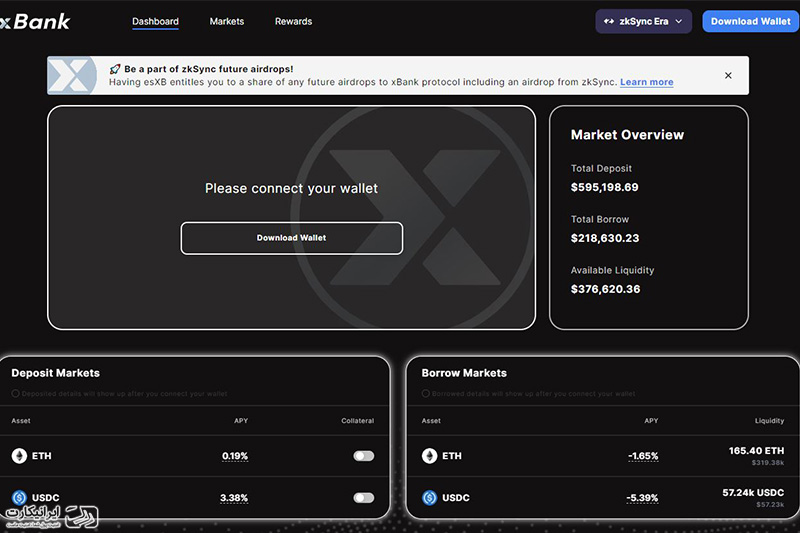800x533 pixels.
Task: Open the Learn more airdrop link
Action: (x=646, y=82)
